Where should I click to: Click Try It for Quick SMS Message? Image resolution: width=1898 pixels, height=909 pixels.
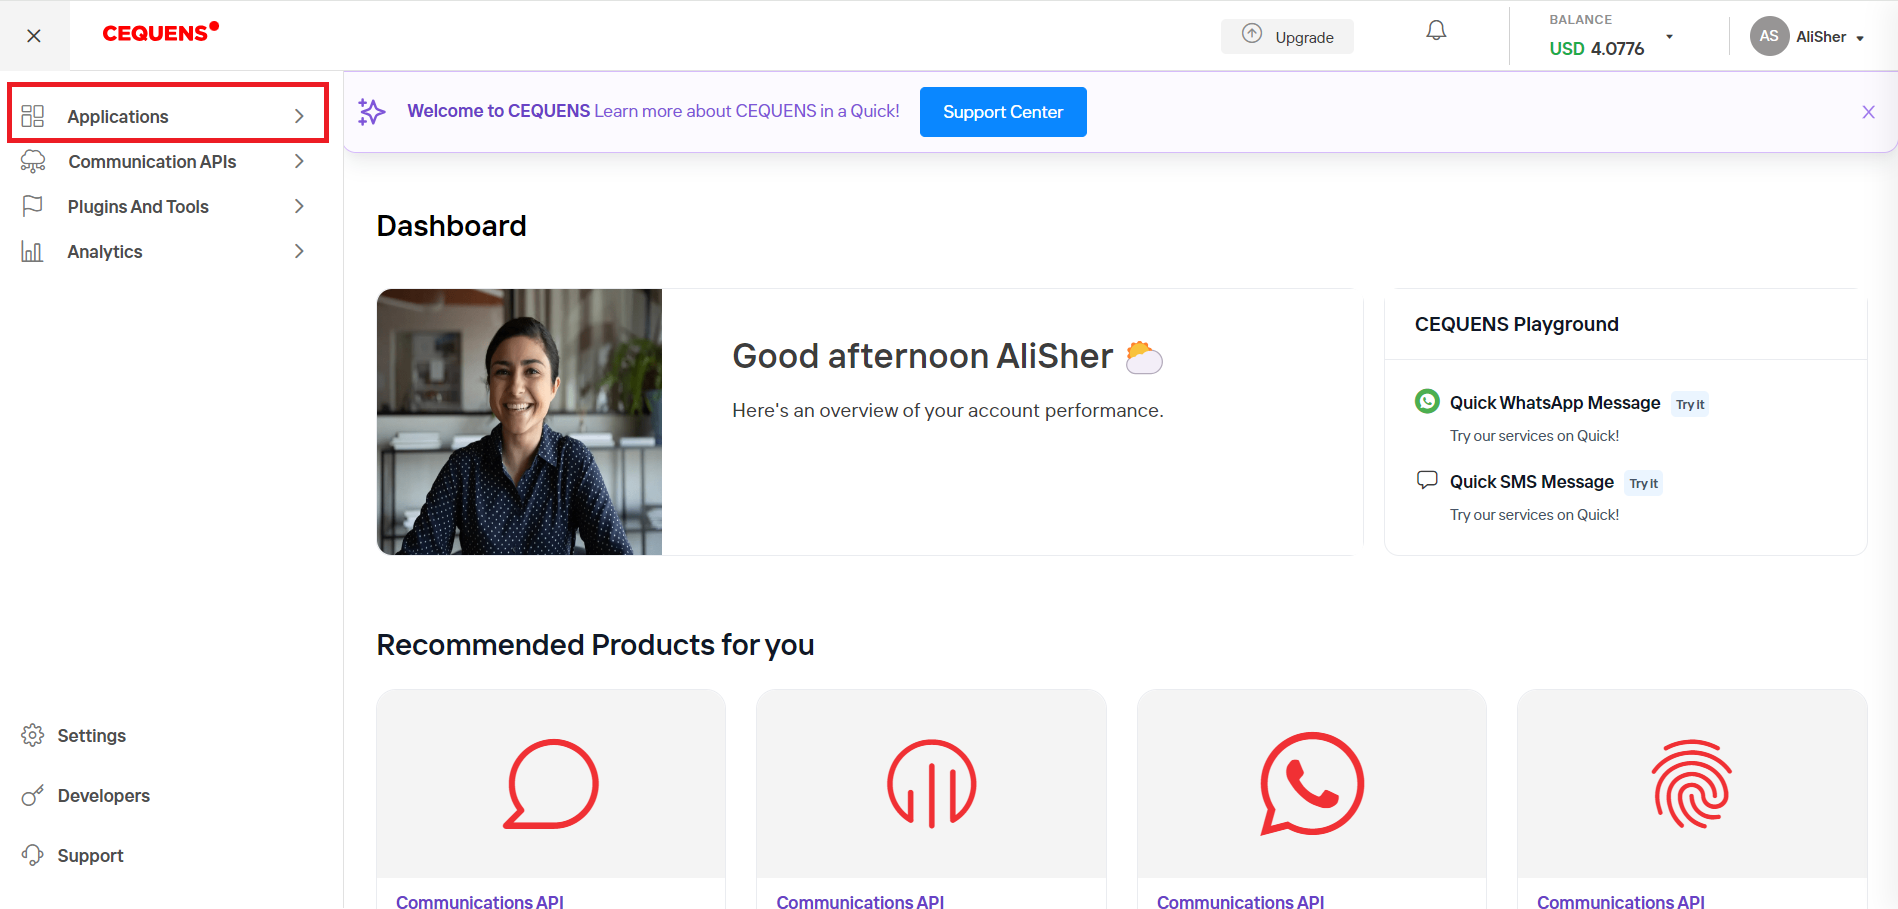(x=1643, y=483)
